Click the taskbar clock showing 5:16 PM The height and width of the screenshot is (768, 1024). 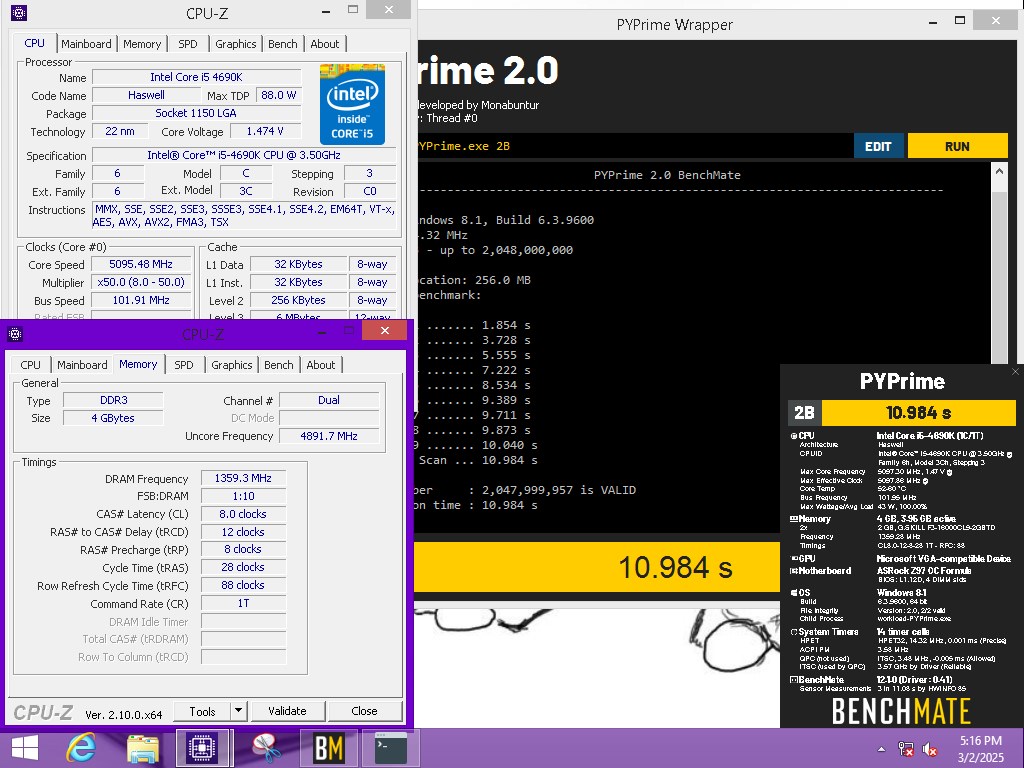pos(981,749)
